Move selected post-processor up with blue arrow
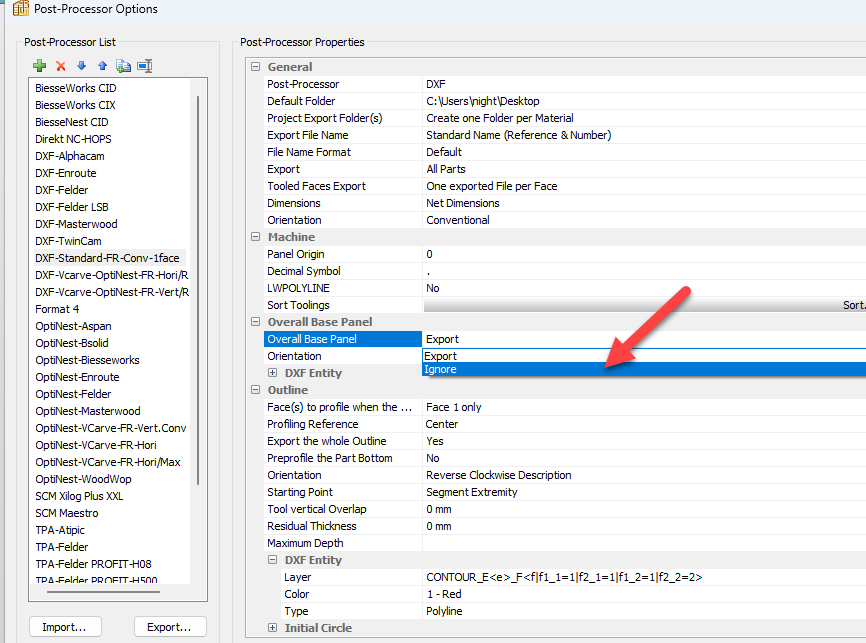The height and width of the screenshot is (643, 866). [102, 66]
